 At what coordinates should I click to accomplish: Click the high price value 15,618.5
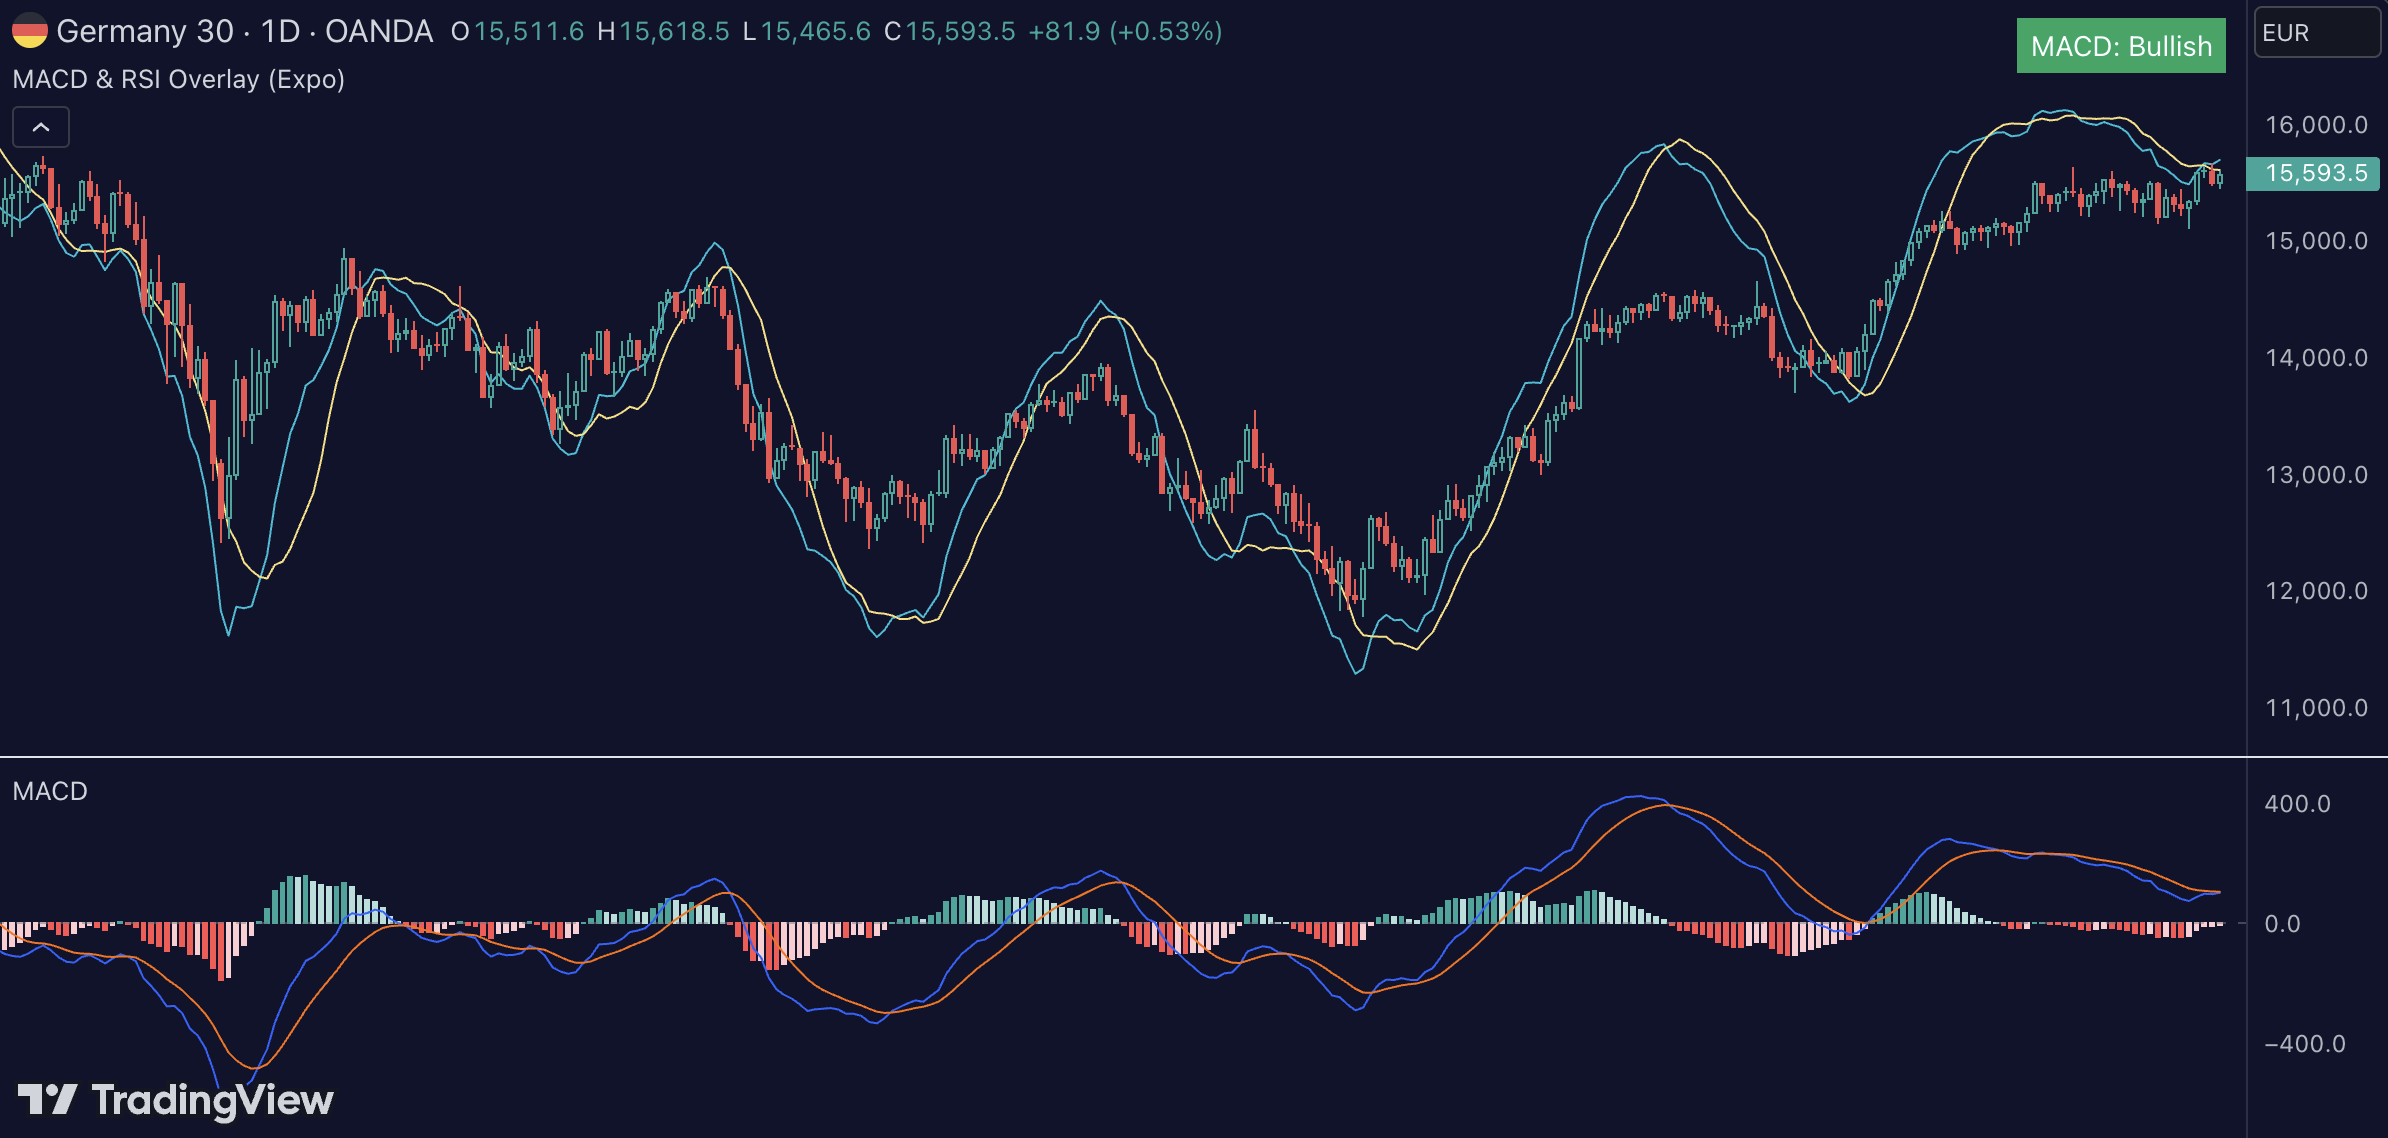[674, 31]
